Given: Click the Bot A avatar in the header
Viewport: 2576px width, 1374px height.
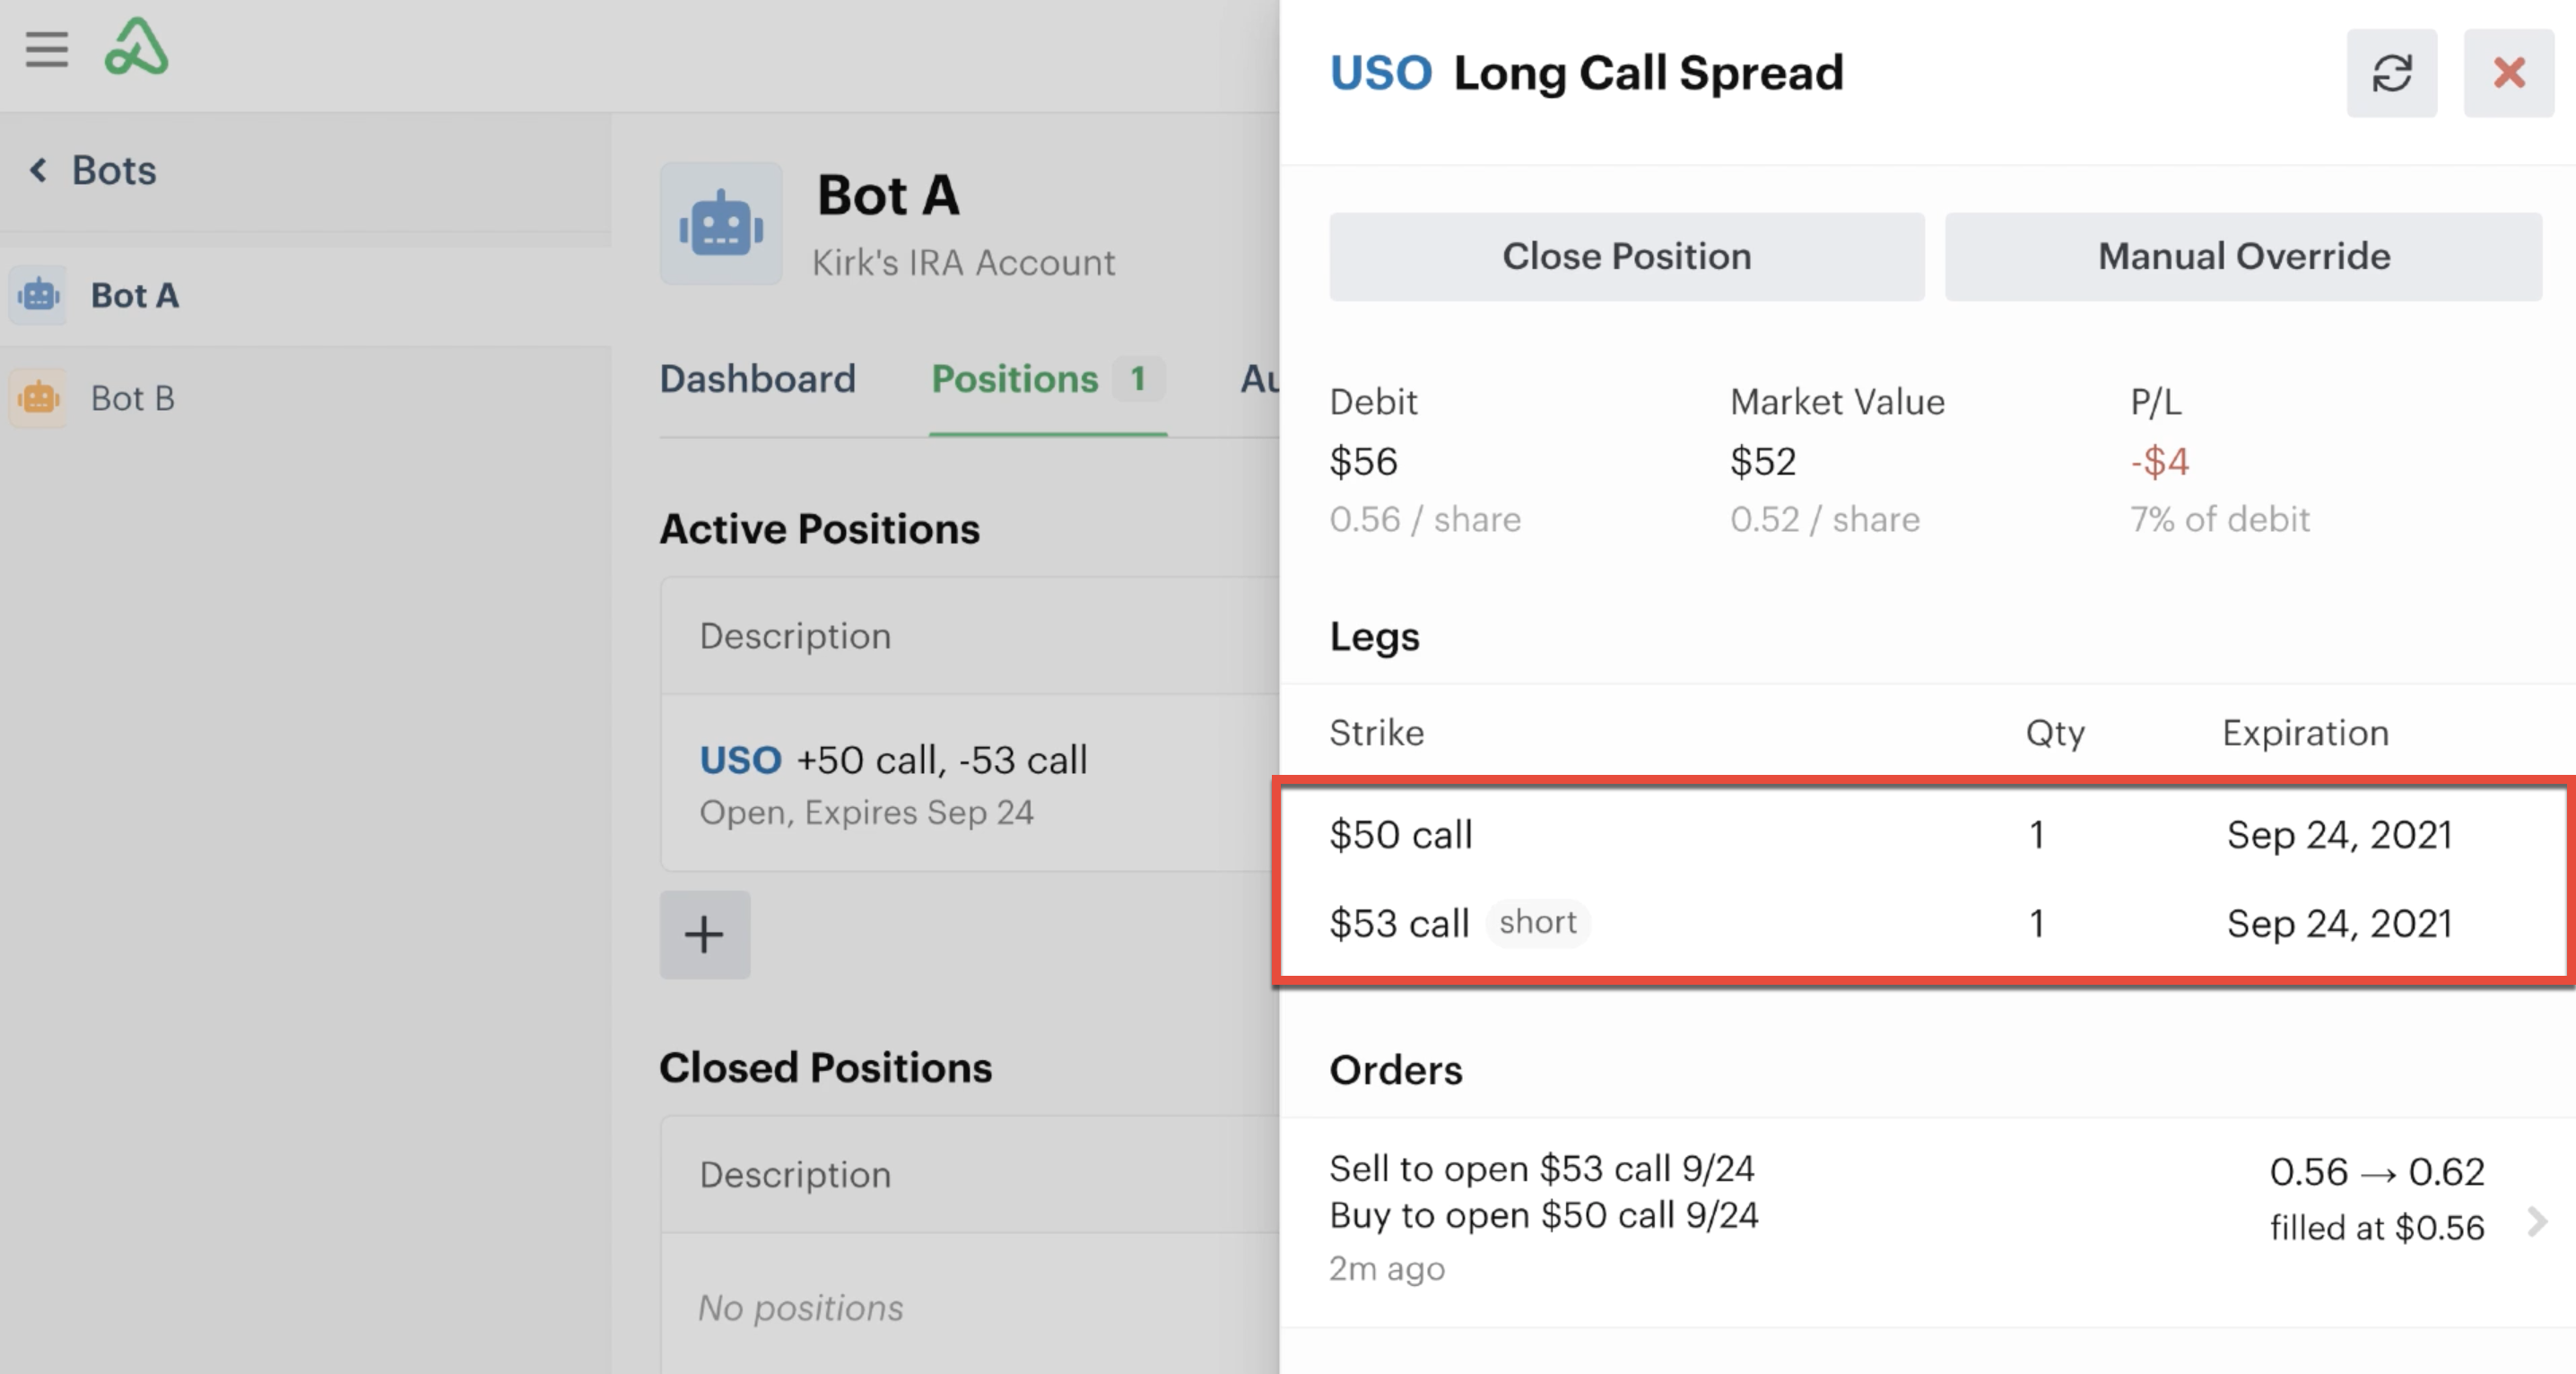Looking at the screenshot, I should pyautogui.click(x=721, y=224).
